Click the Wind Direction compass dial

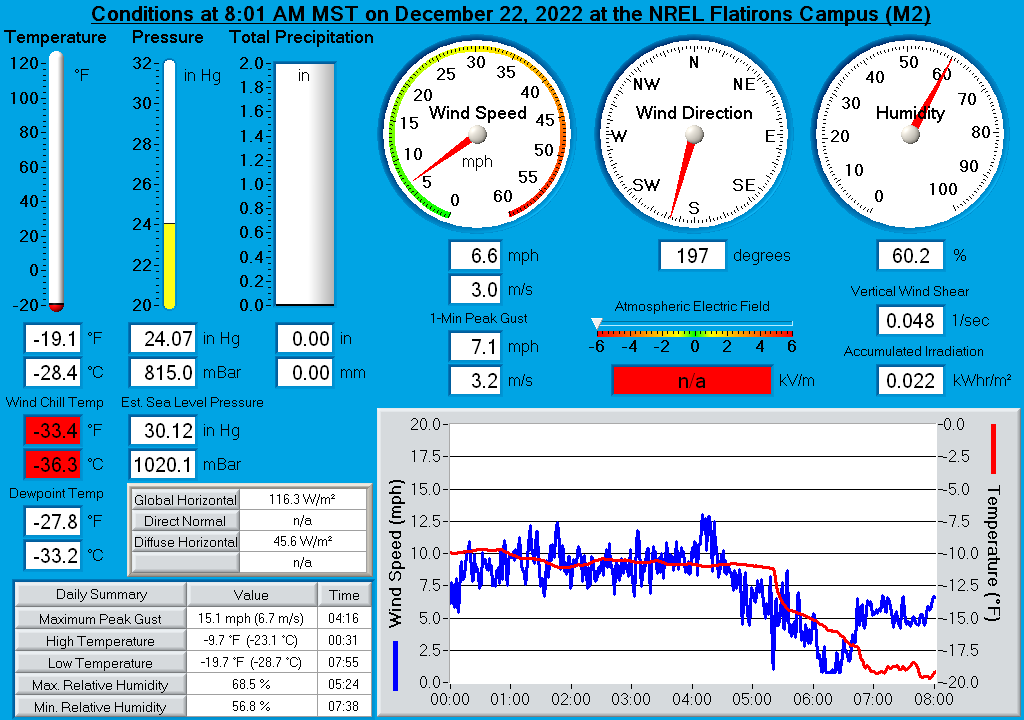pyautogui.click(x=694, y=135)
